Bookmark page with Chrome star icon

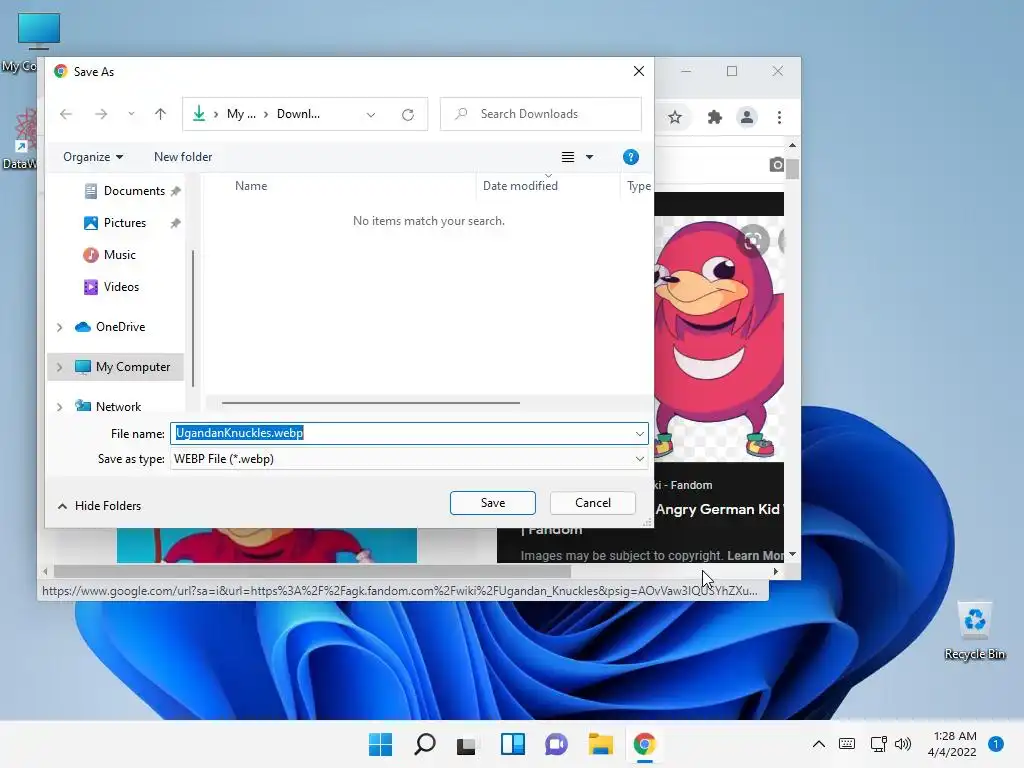[x=675, y=118]
